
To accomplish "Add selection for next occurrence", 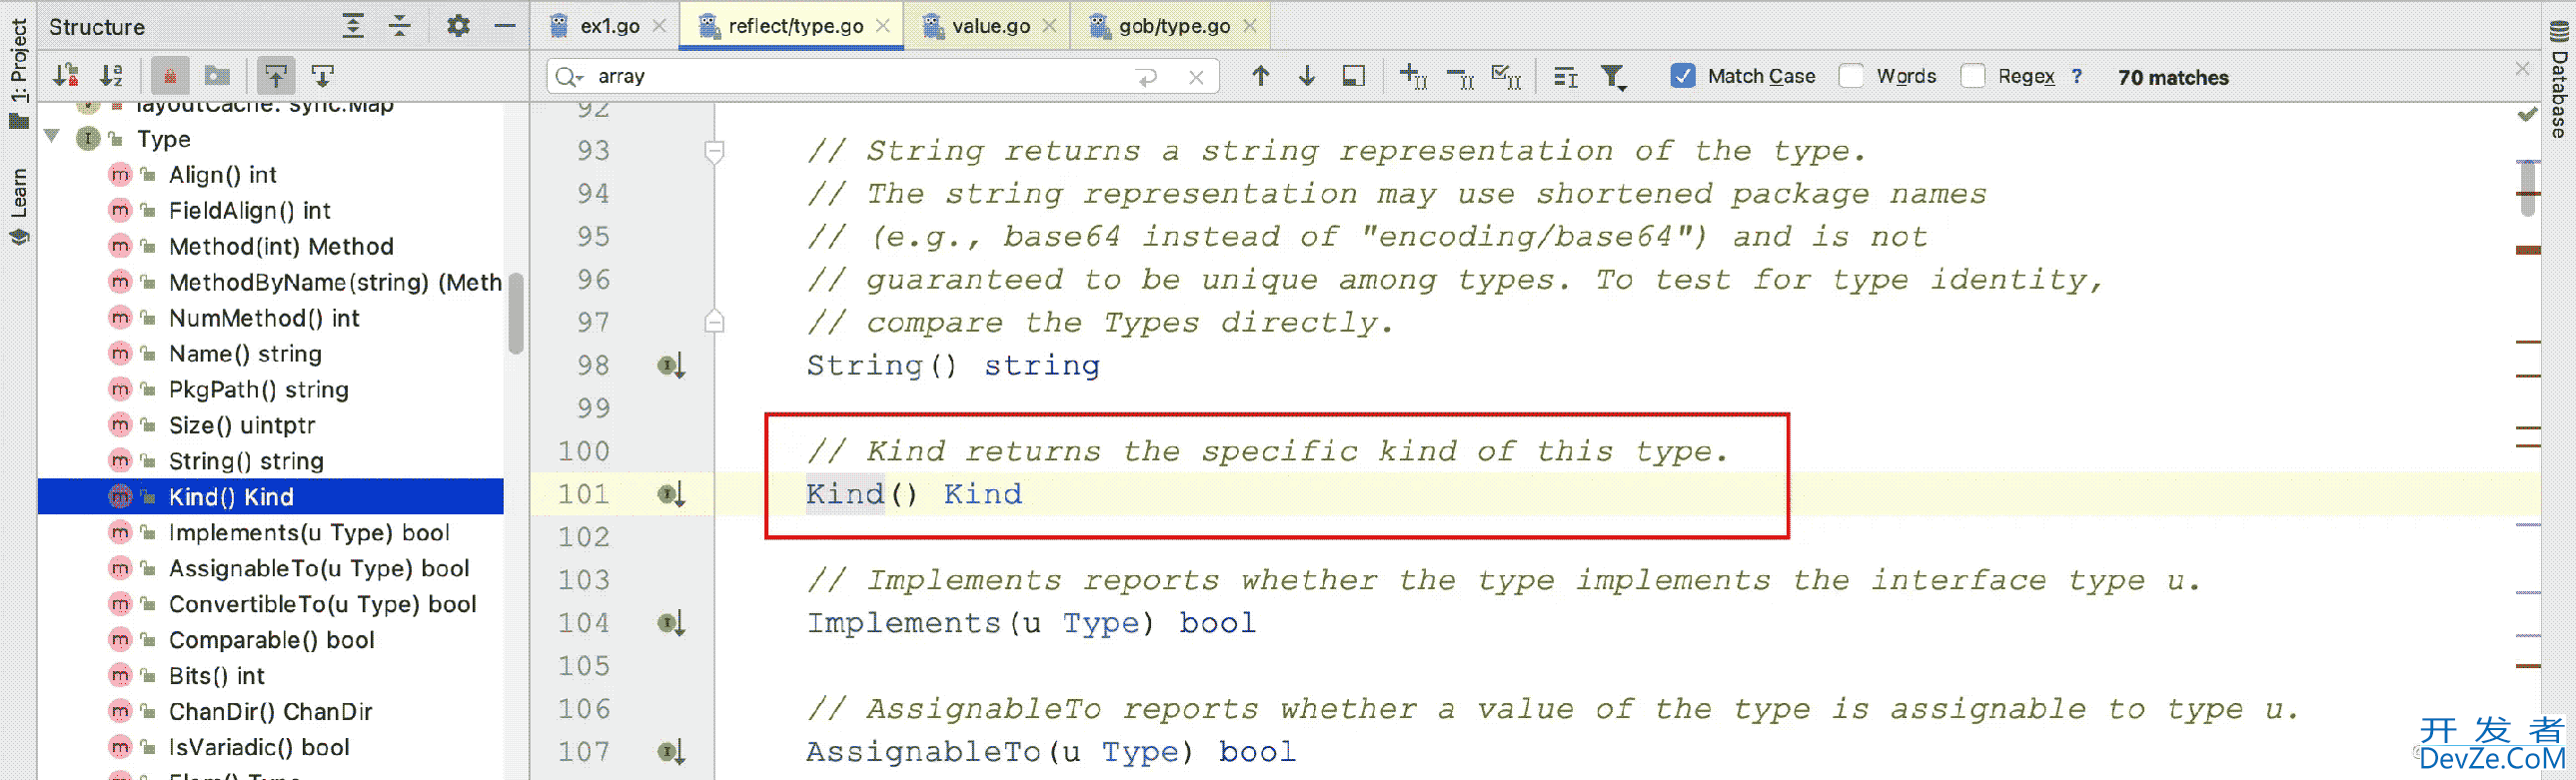I will (1413, 76).
